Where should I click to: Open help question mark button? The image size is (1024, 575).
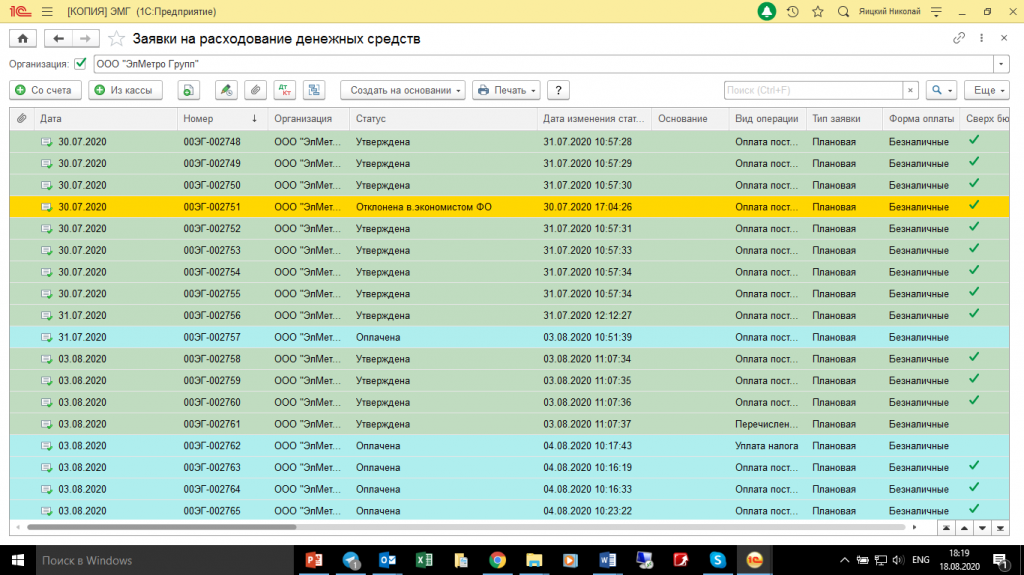click(x=558, y=90)
